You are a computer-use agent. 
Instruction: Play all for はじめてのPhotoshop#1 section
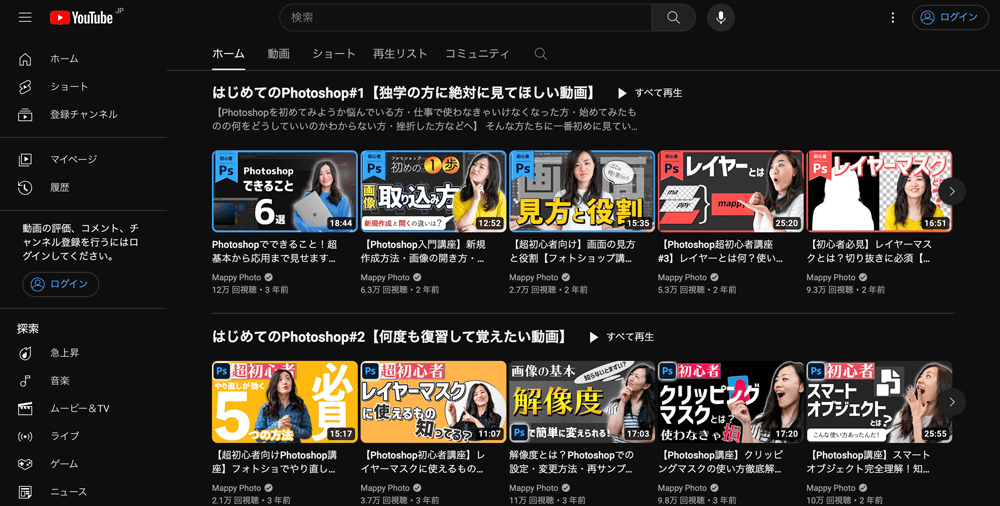[x=649, y=93]
